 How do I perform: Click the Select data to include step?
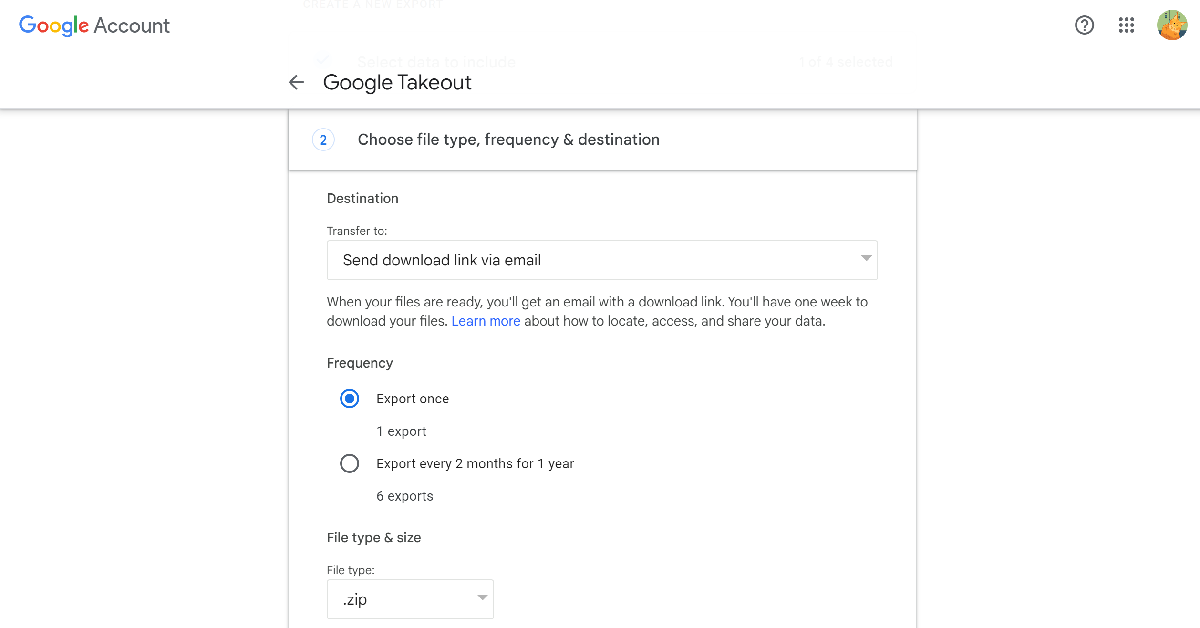coord(436,62)
